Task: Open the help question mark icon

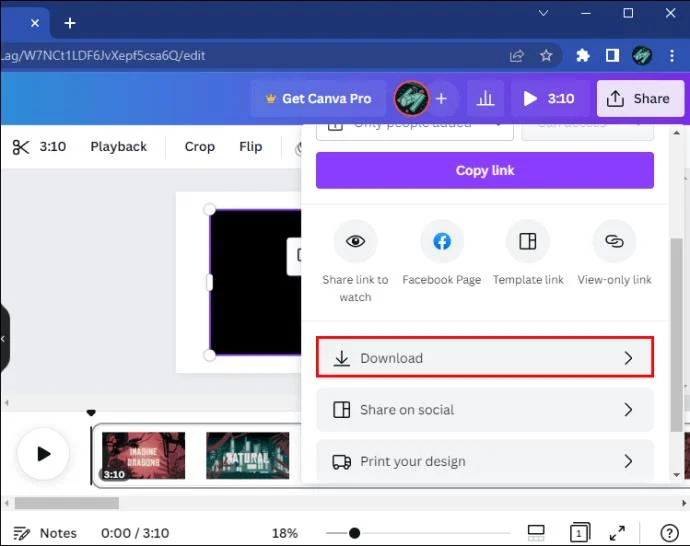Action: pyautogui.click(x=669, y=533)
